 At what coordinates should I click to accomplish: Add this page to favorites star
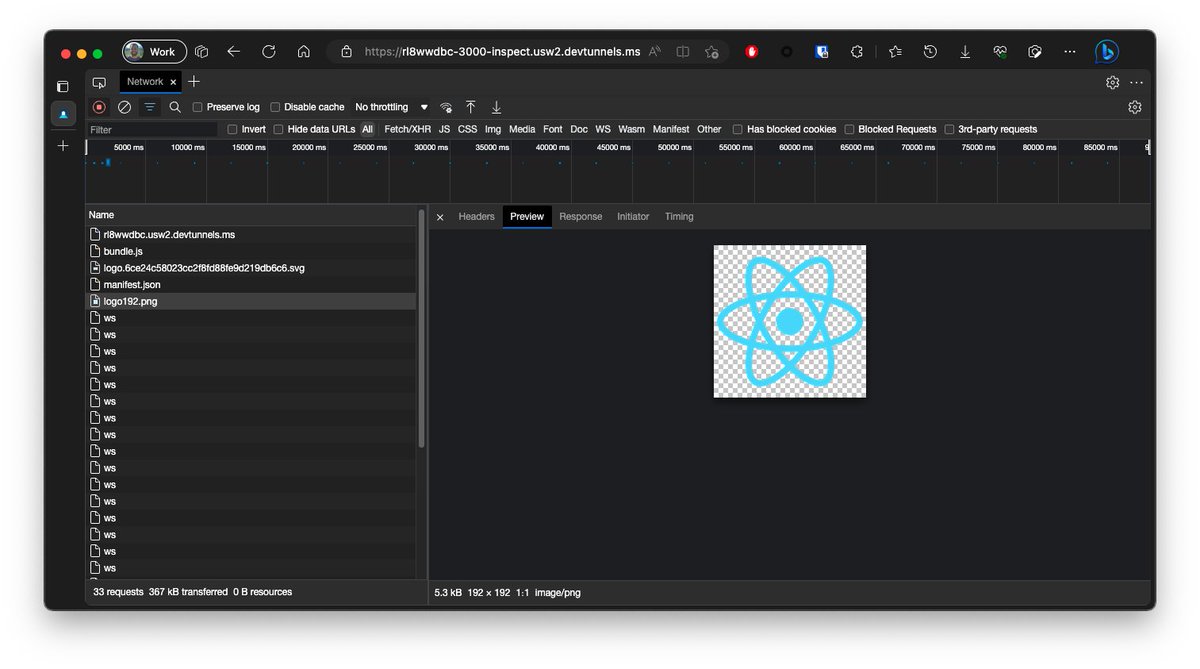pos(711,51)
